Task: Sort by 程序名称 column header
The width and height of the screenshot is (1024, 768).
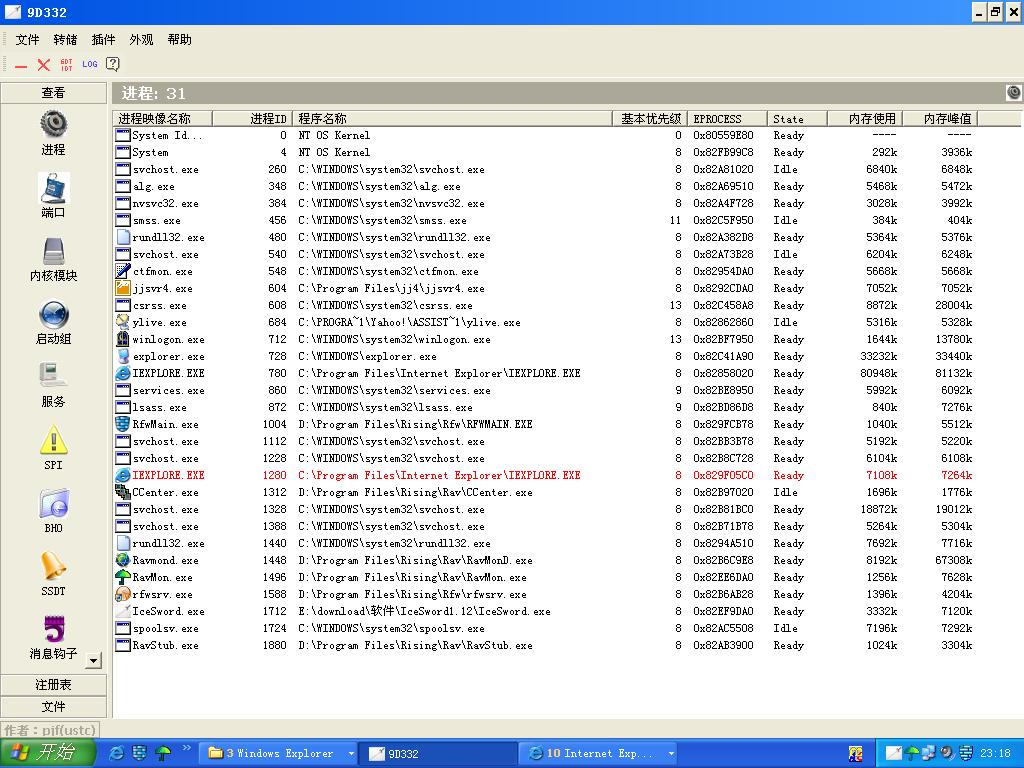Action: (452, 118)
